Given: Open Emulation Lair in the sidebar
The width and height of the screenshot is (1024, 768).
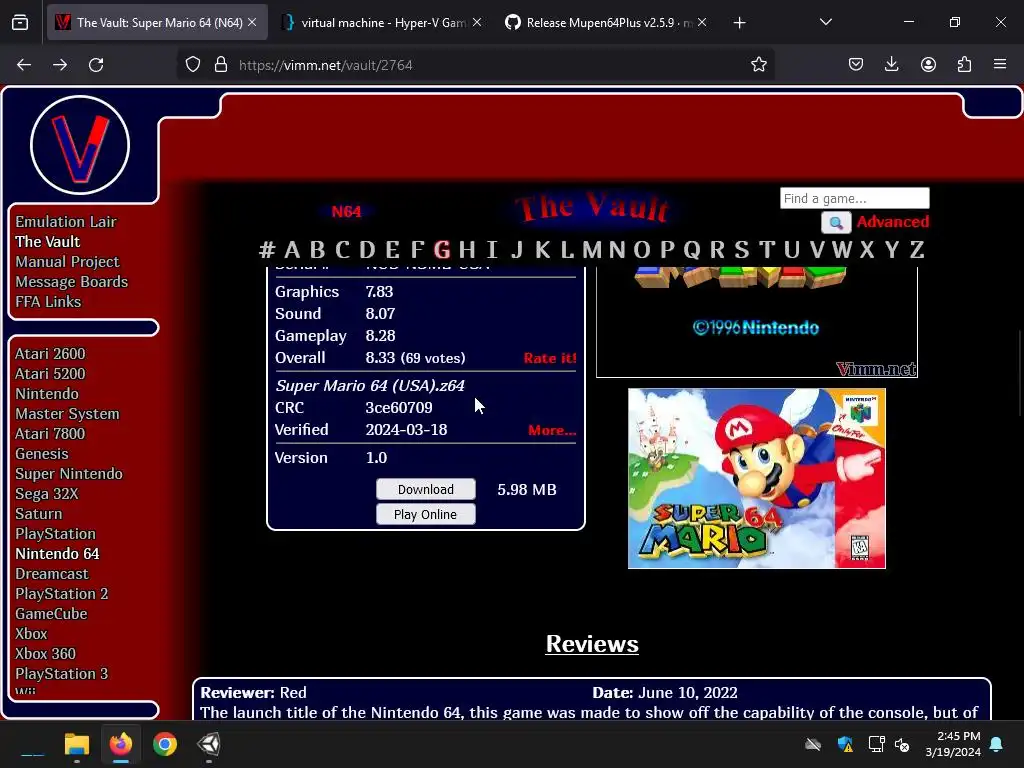Looking at the screenshot, I should coord(66,222).
